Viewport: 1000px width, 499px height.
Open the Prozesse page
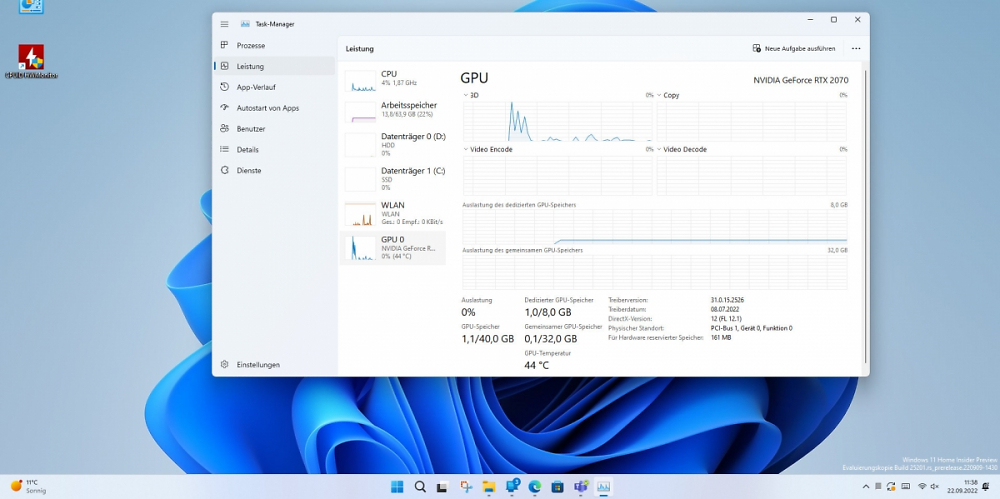coord(274,45)
